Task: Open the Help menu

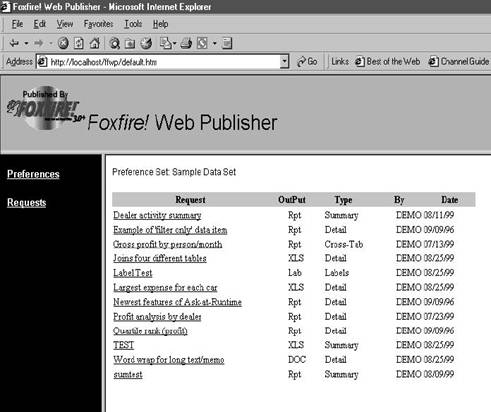Action: coord(160,24)
